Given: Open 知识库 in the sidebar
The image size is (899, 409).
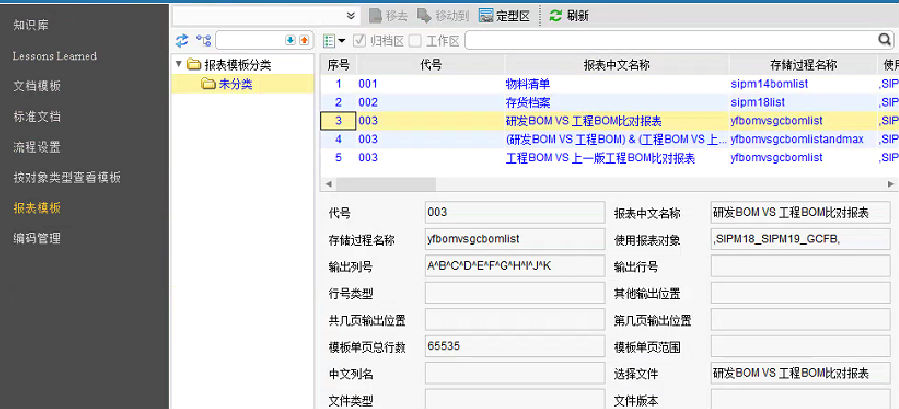Looking at the screenshot, I should pyautogui.click(x=31, y=25).
